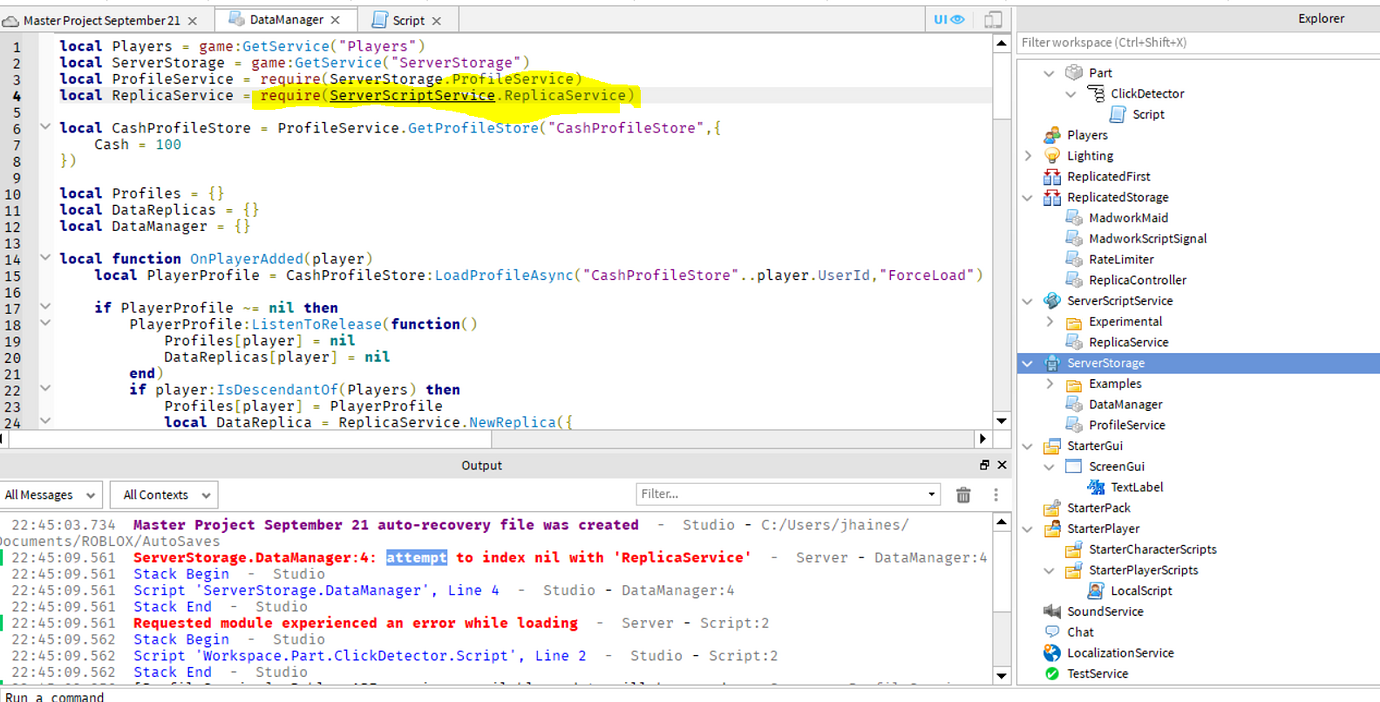Screen dimensions: 1380x702
Task: Click the device emulator icon beside UI toggle
Action: click(x=992, y=19)
